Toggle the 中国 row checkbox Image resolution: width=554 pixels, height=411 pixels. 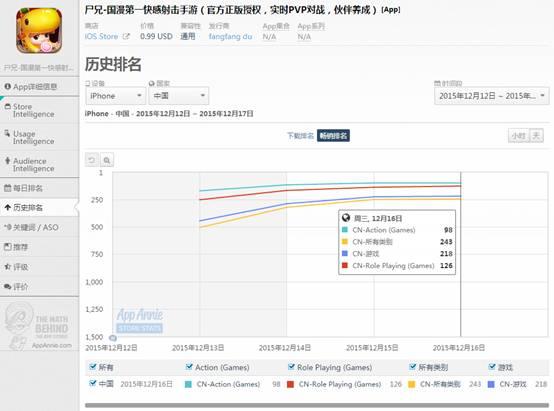(93, 383)
